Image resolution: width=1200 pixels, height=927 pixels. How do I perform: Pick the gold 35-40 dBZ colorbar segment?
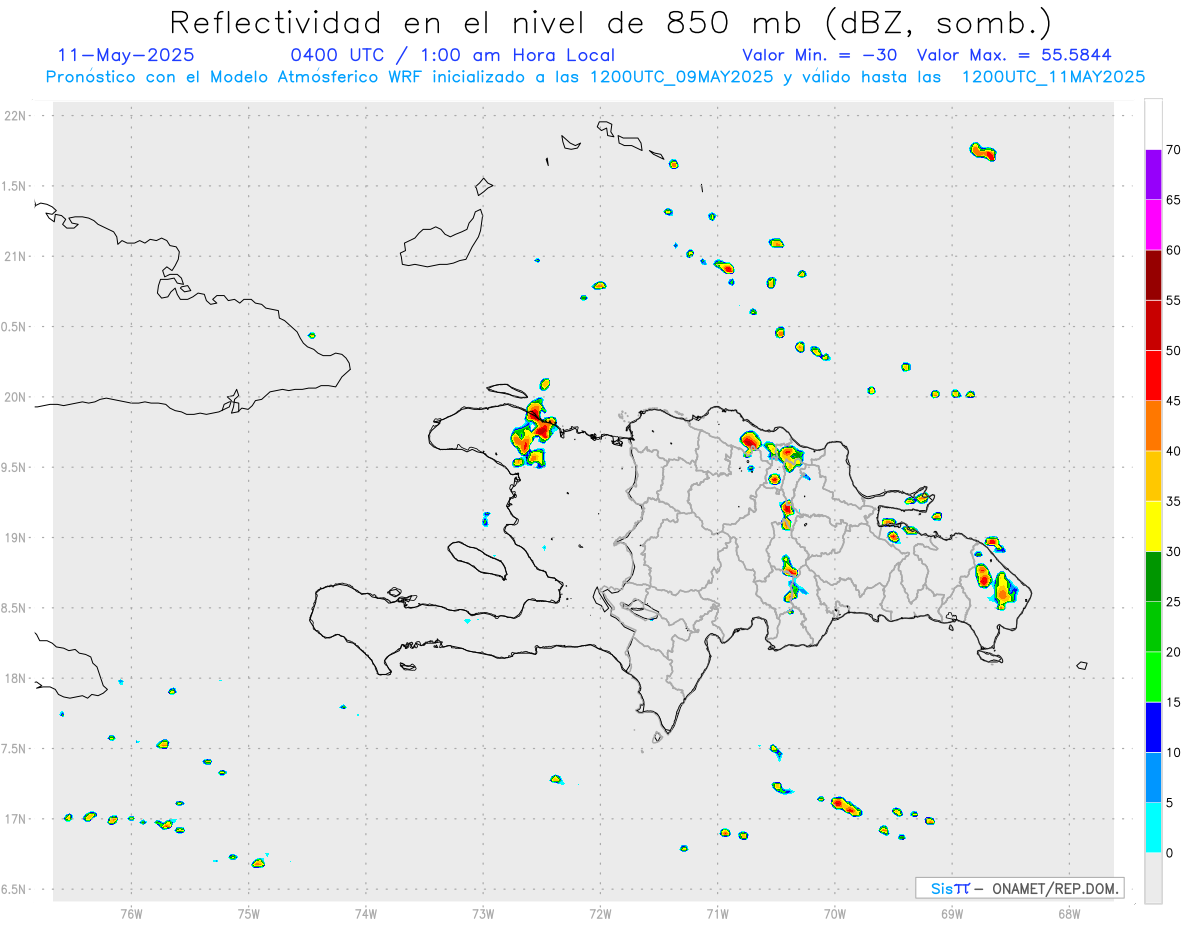1153,476
